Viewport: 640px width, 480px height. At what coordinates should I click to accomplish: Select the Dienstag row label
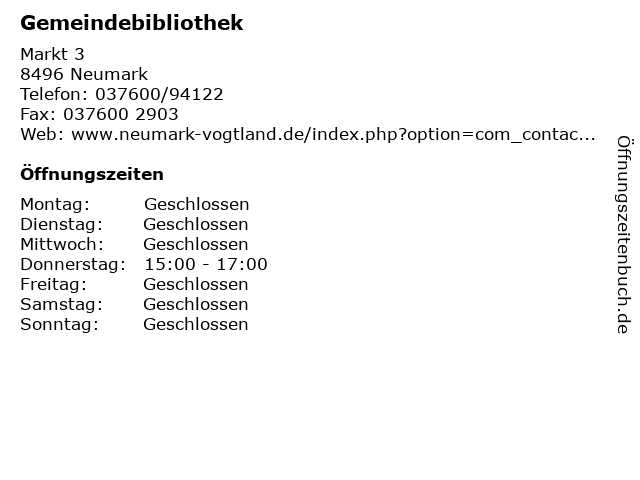coord(61,225)
